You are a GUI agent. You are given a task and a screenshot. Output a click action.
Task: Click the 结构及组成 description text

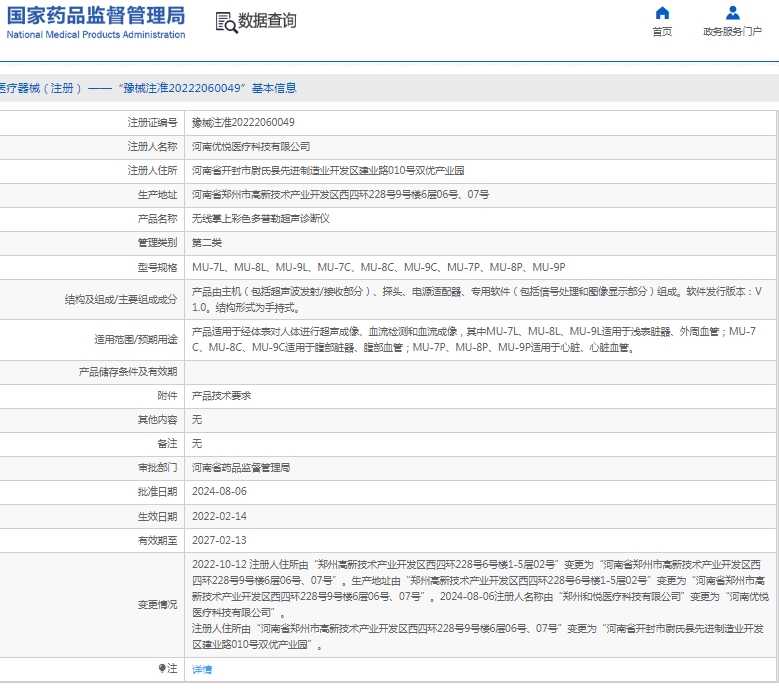click(477, 300)
